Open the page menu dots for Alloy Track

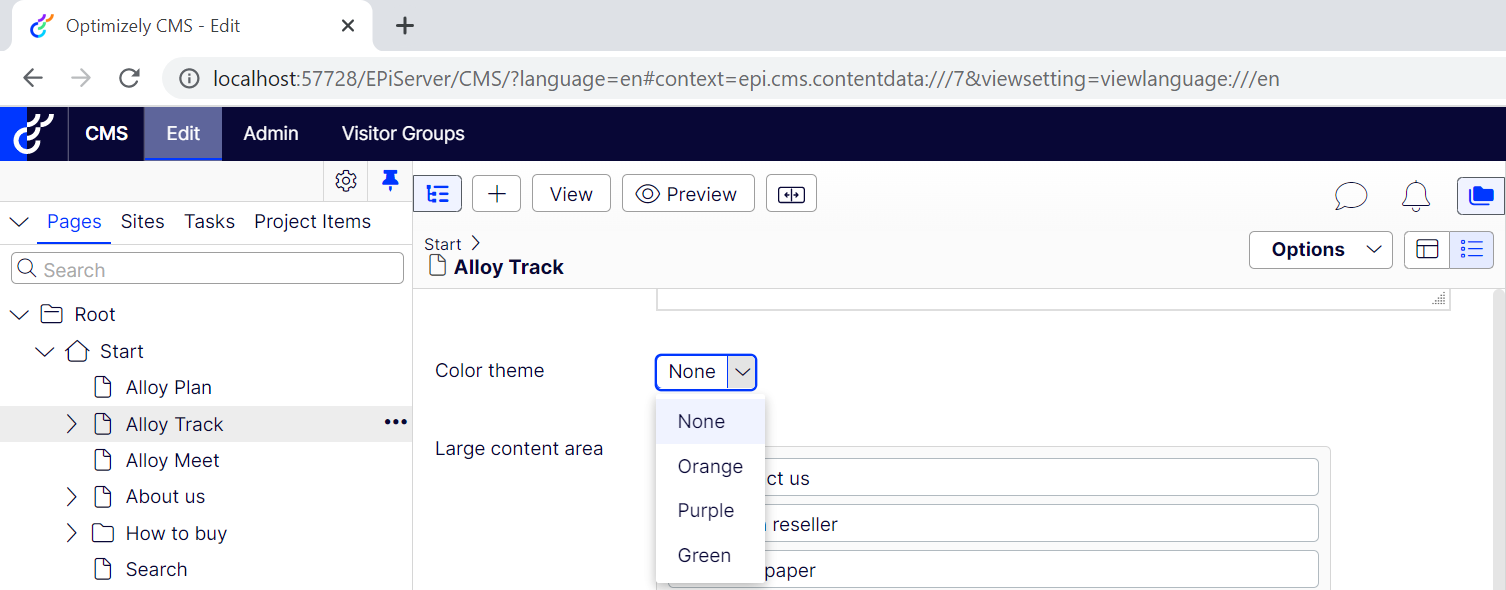click(x=395, y=423)
